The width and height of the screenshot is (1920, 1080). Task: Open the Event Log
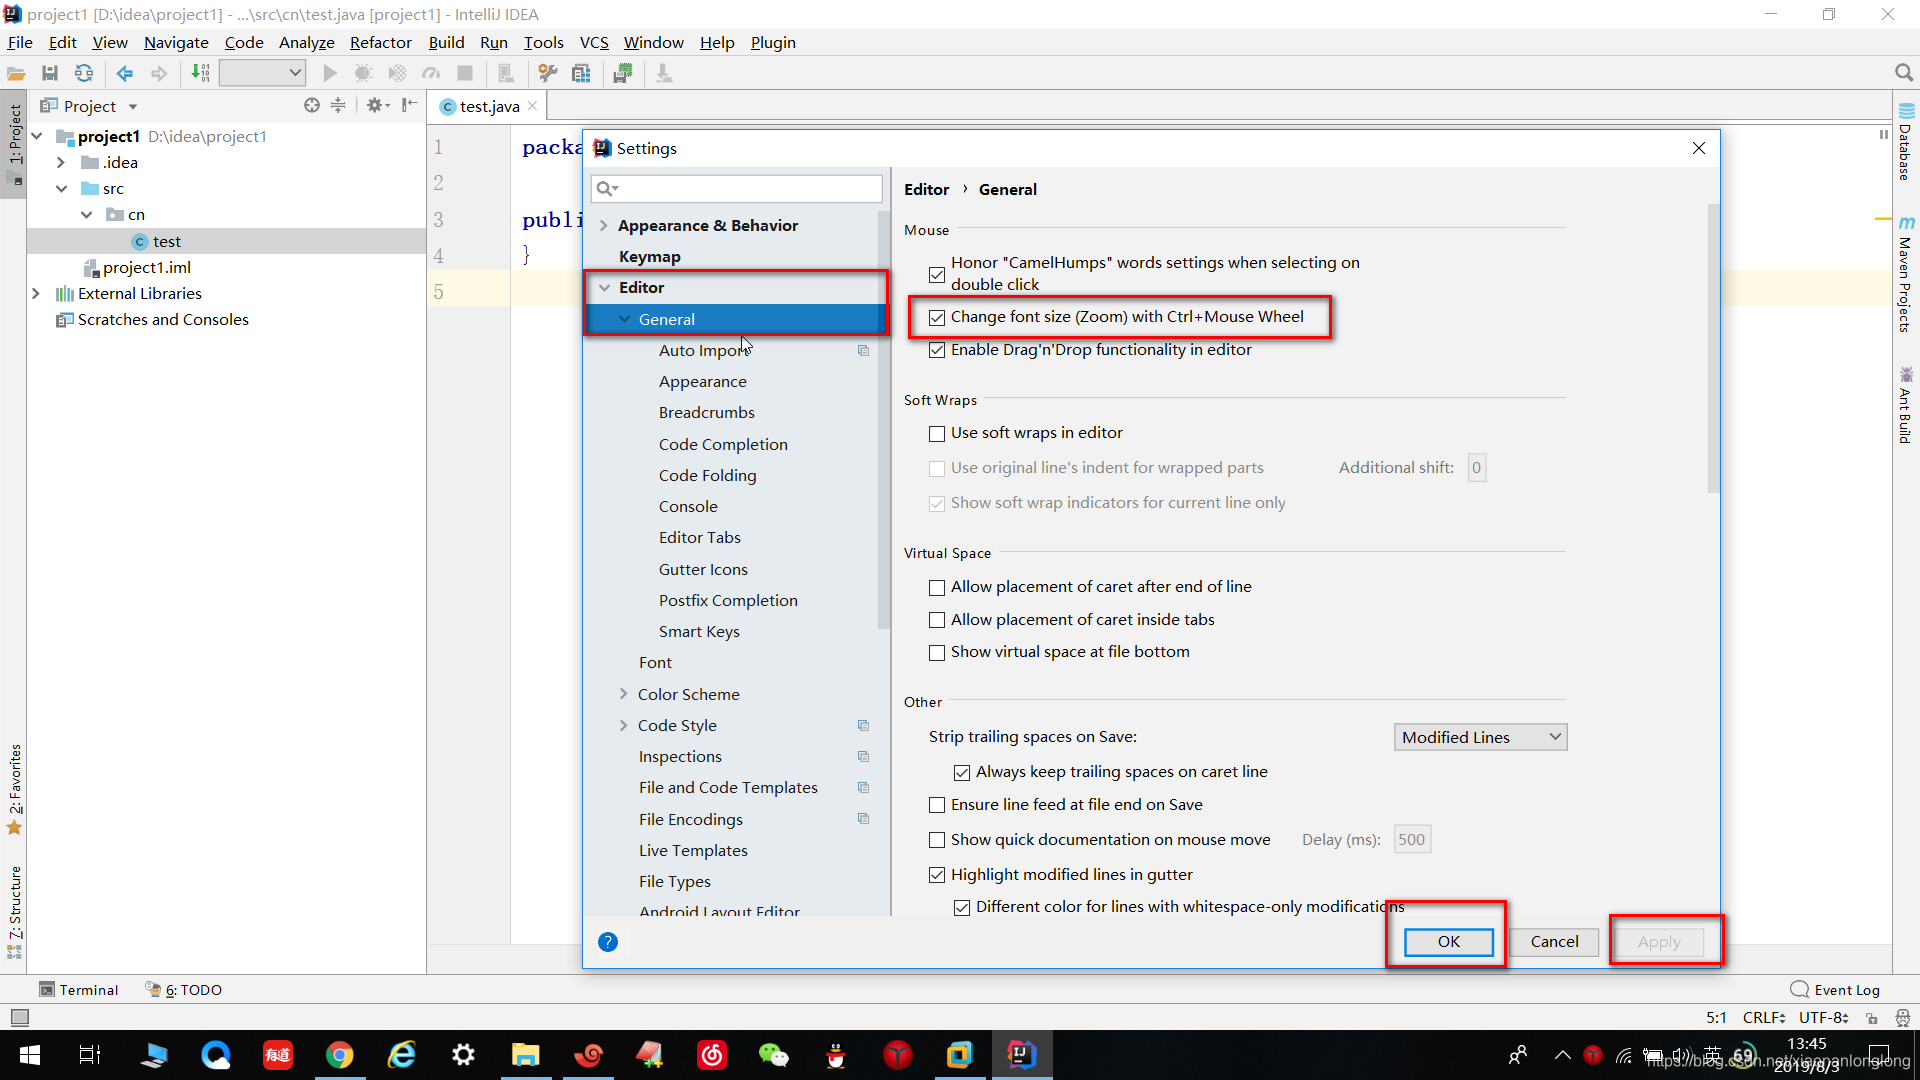coord(1835,989)
